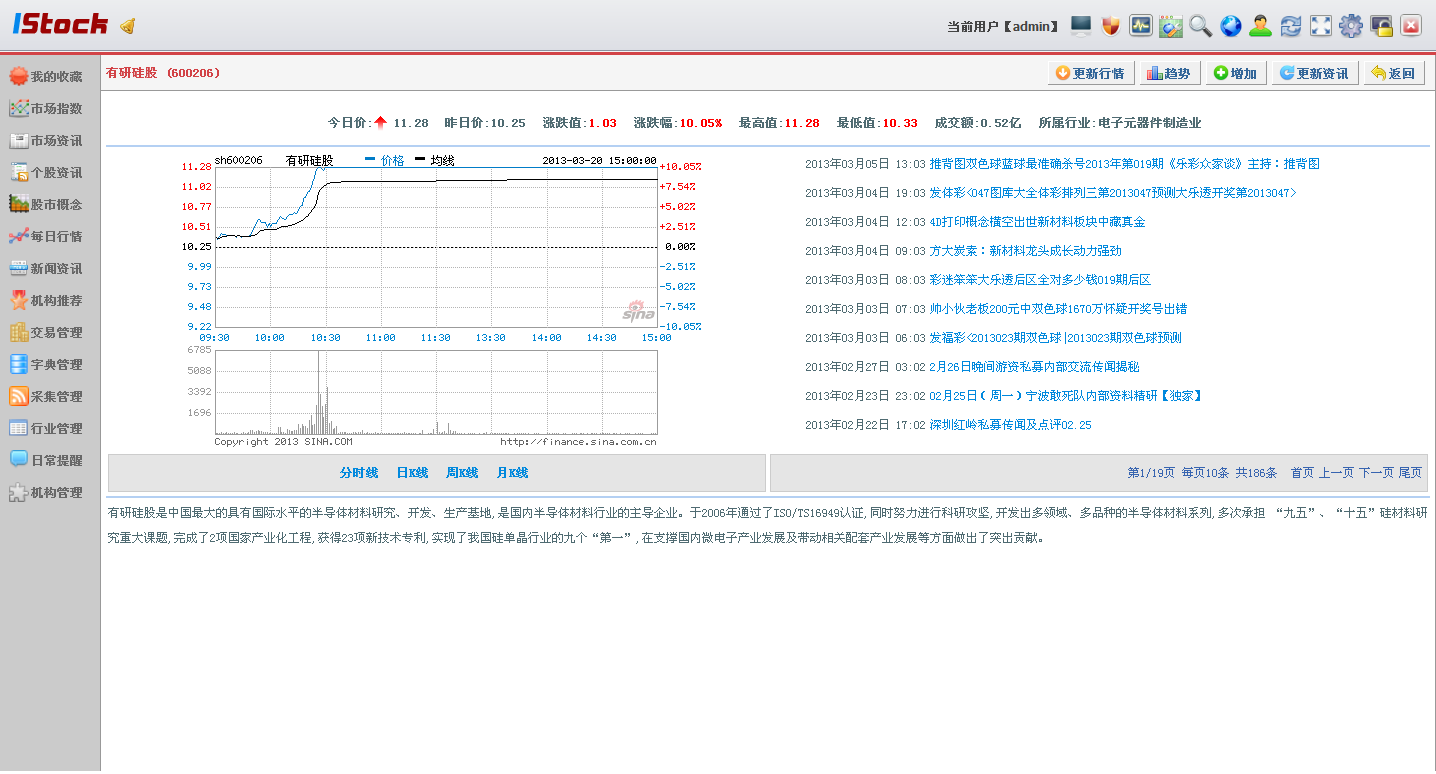Open news 彩迷笨笨大乐透后区全对
This screenshot has width=1436, height=774.
point(1040,280)
